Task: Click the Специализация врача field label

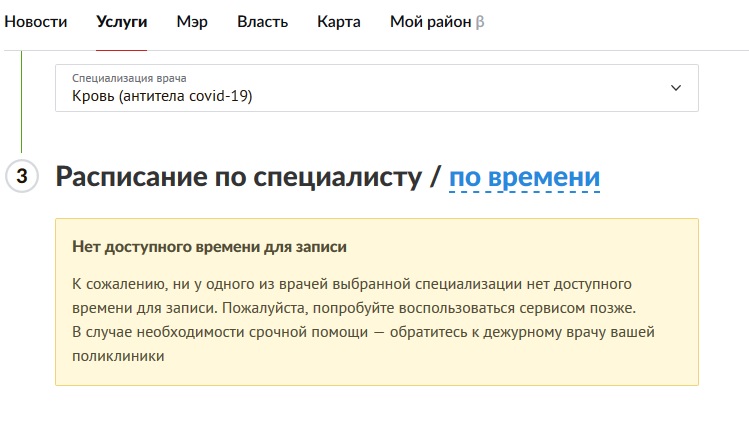Action: click(129, 77)
